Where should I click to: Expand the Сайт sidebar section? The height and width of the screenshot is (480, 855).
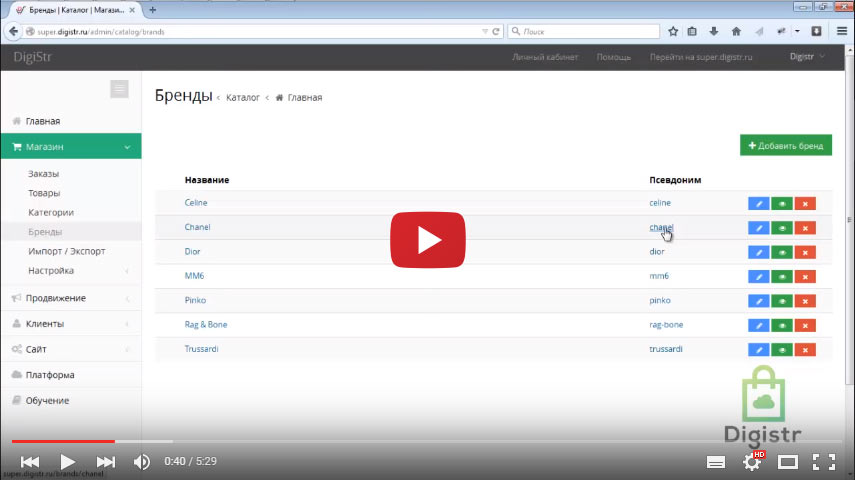coord(71,349)
